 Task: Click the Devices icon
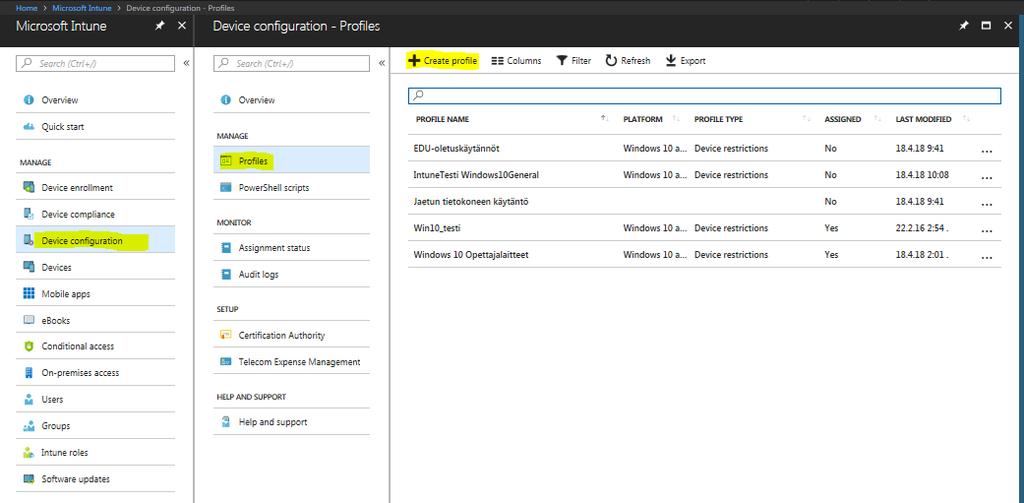click(x=29, y=267)
